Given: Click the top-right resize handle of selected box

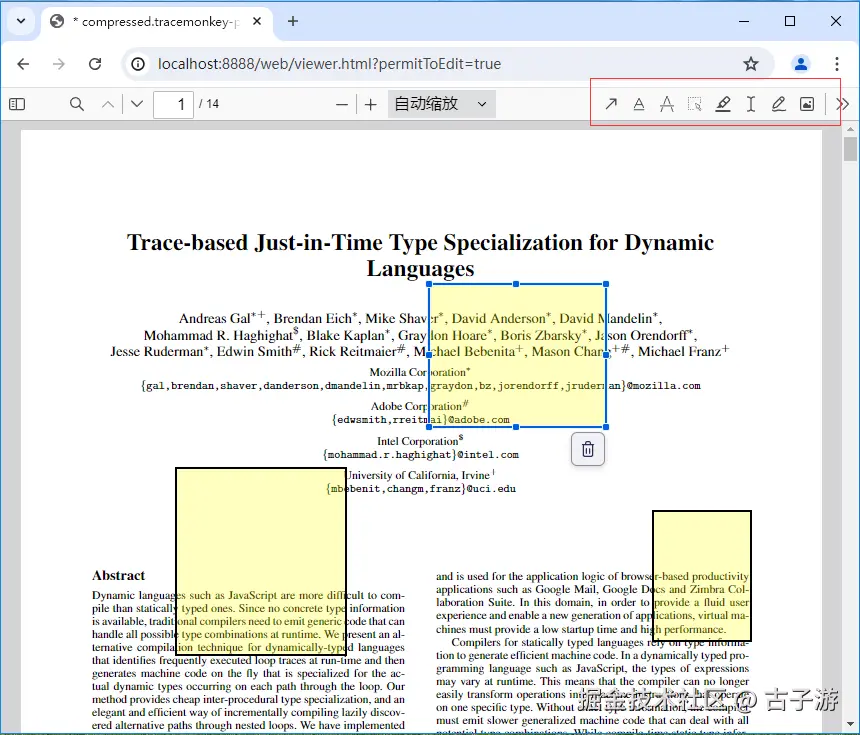Looking at the screenshot, I should click(606, 284).
